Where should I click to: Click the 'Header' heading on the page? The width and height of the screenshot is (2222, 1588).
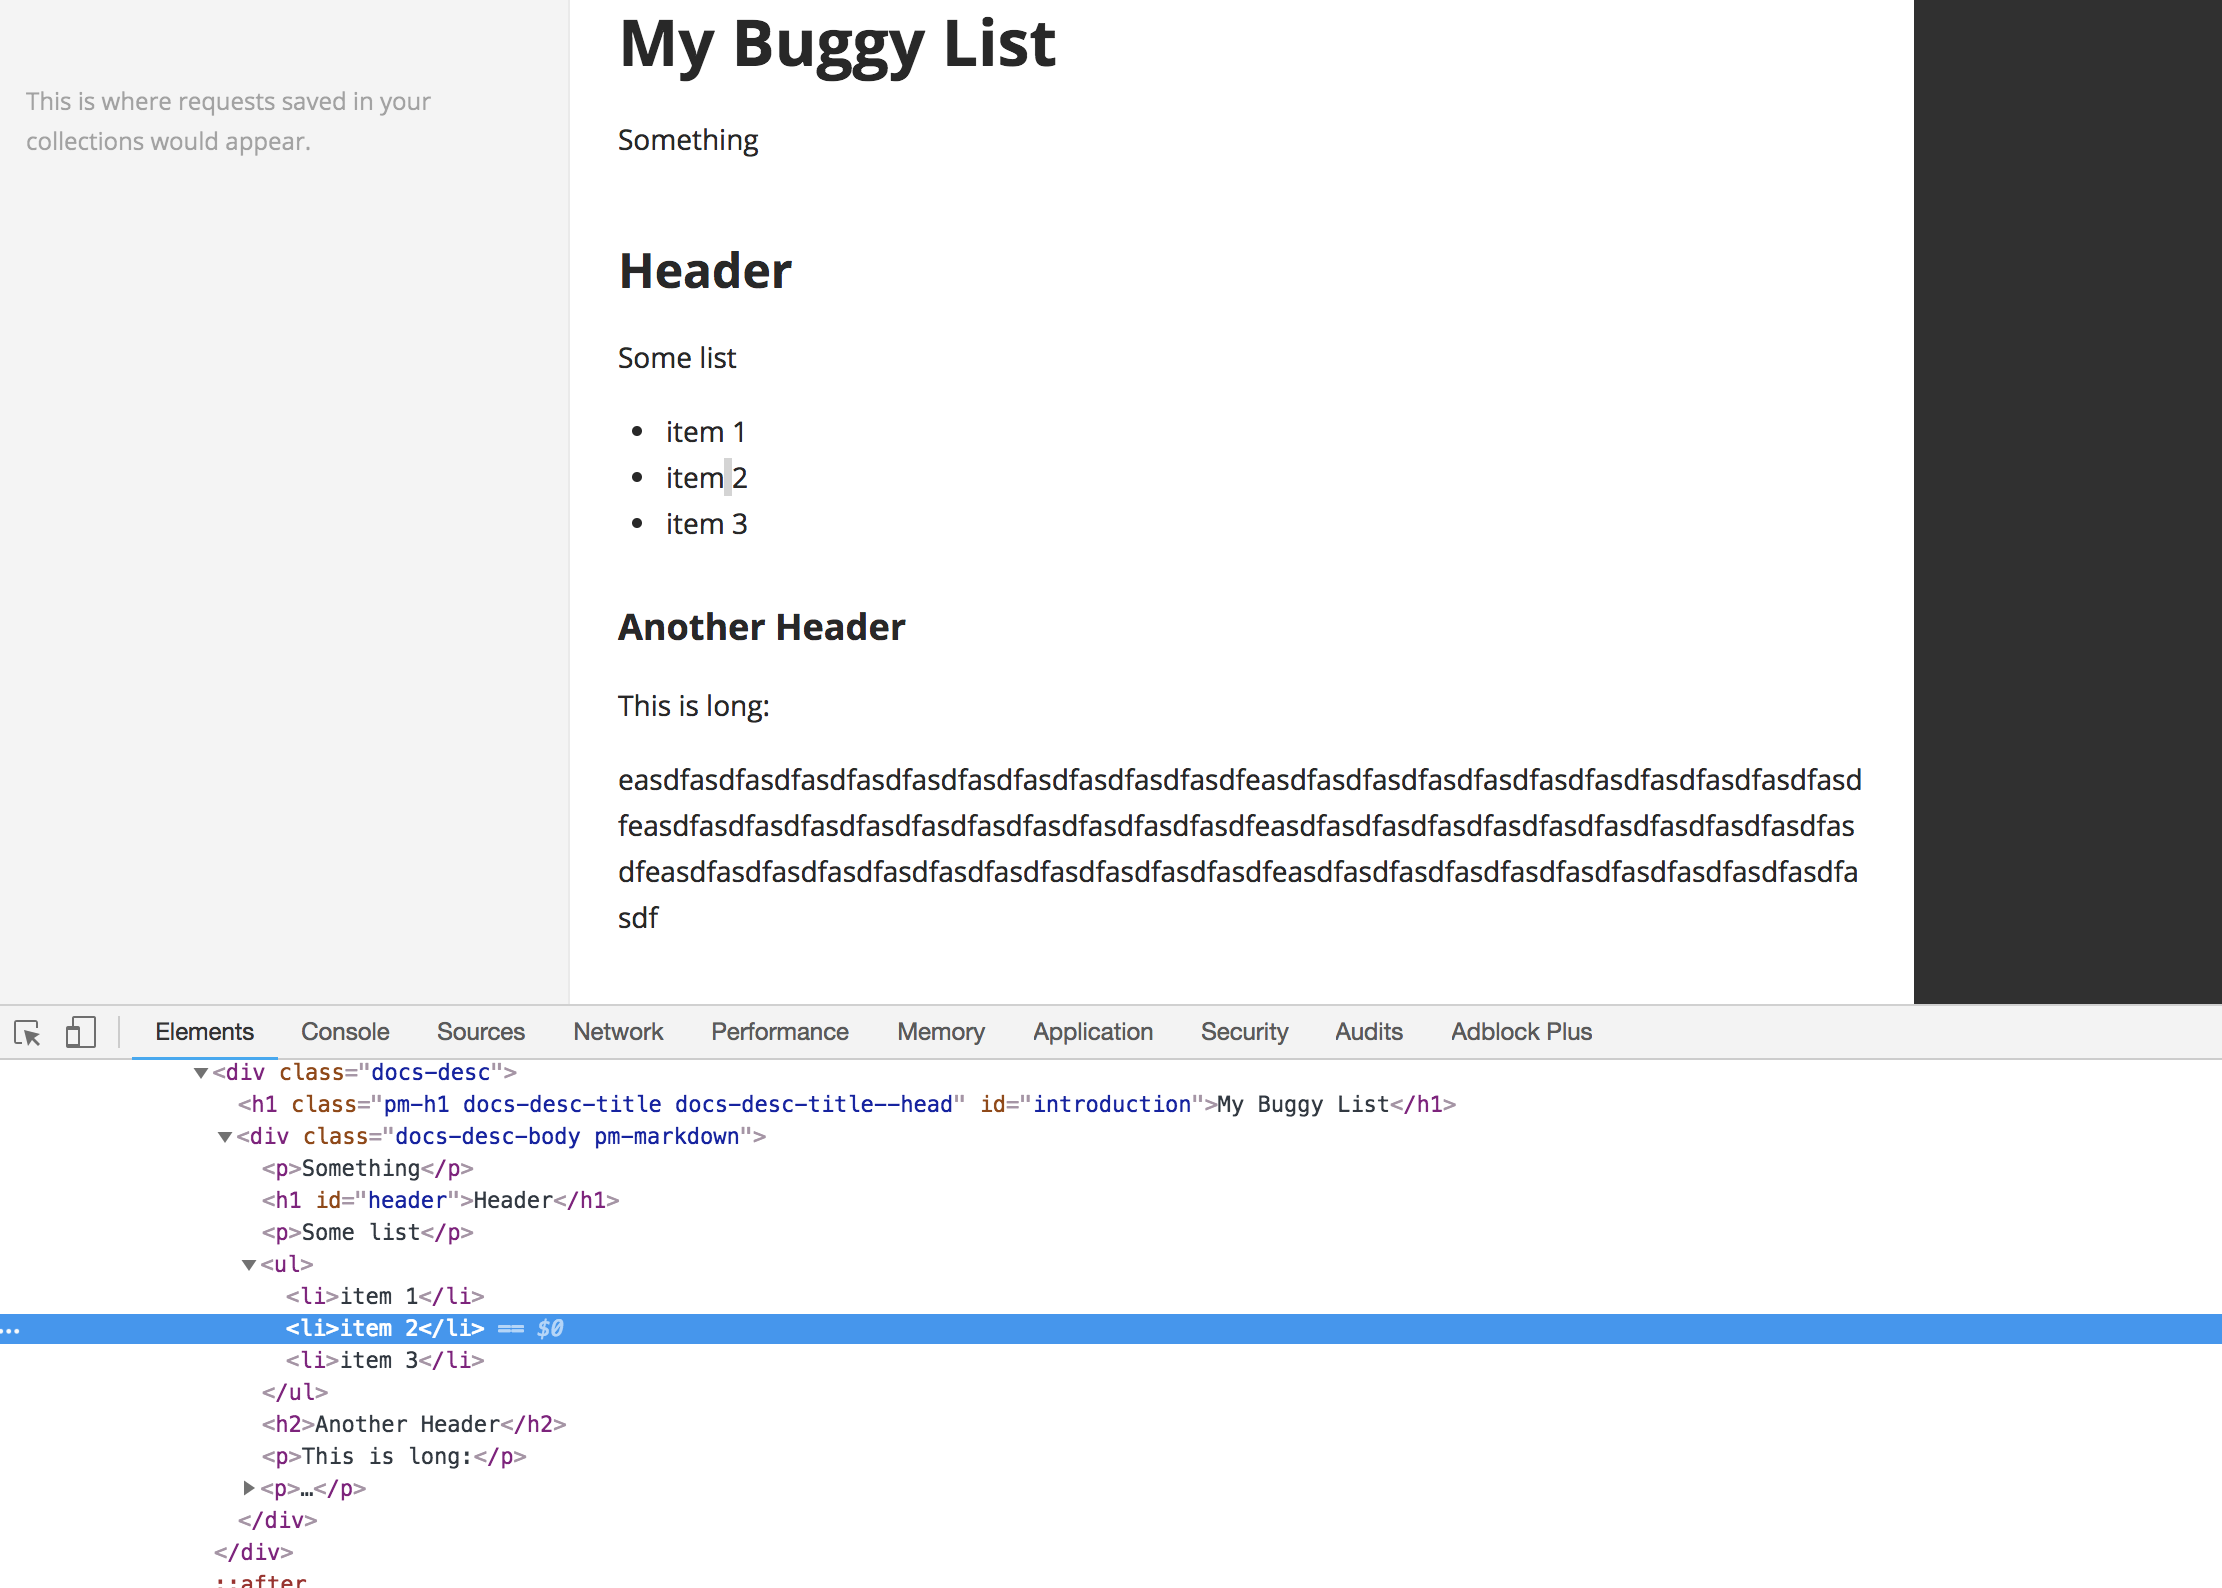click(x=705, y=271)
